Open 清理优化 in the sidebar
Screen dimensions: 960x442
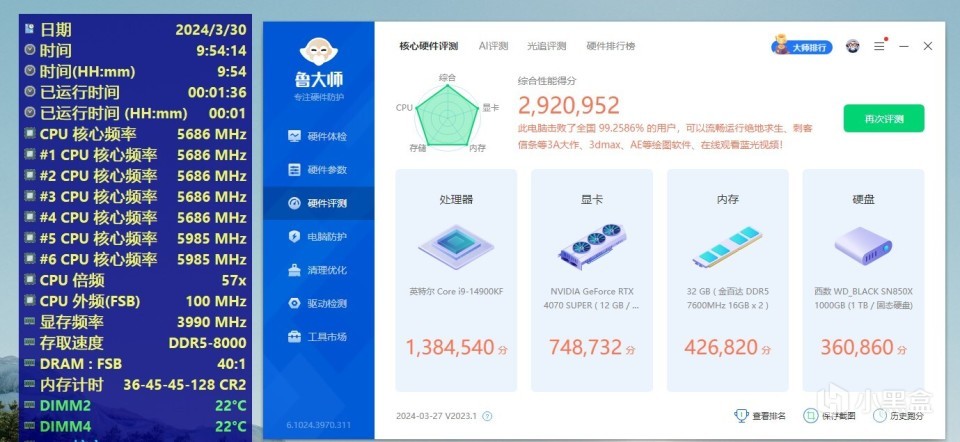[318, 270]
